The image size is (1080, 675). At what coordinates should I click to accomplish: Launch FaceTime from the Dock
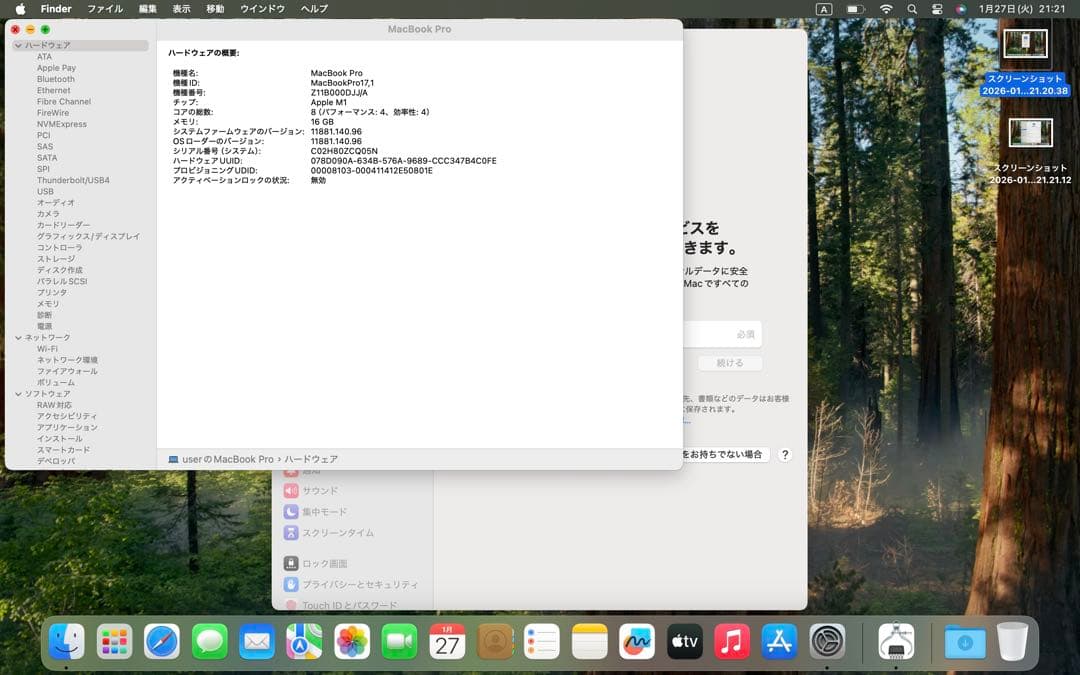[400, 643]
